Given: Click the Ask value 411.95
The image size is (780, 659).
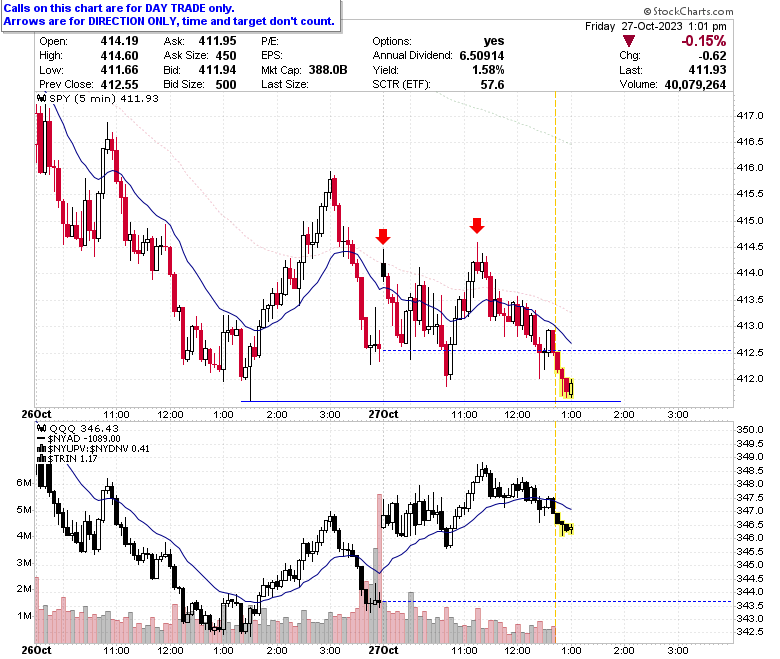Looking at the screenshot, I should [217, 41].
